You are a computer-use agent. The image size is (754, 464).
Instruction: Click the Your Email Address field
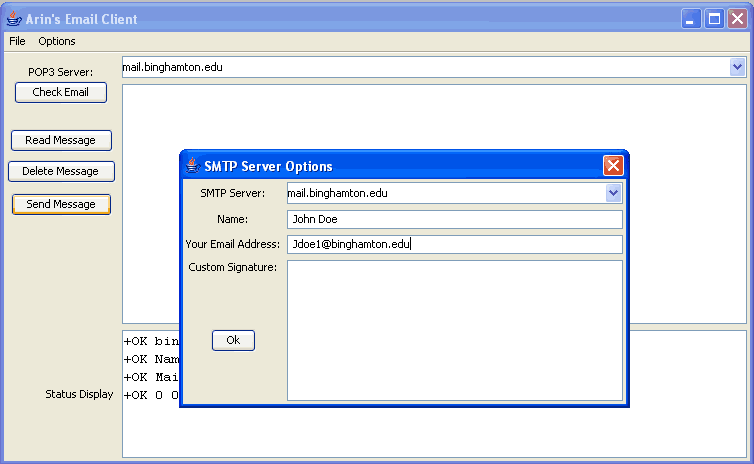(x=454, y=244)
